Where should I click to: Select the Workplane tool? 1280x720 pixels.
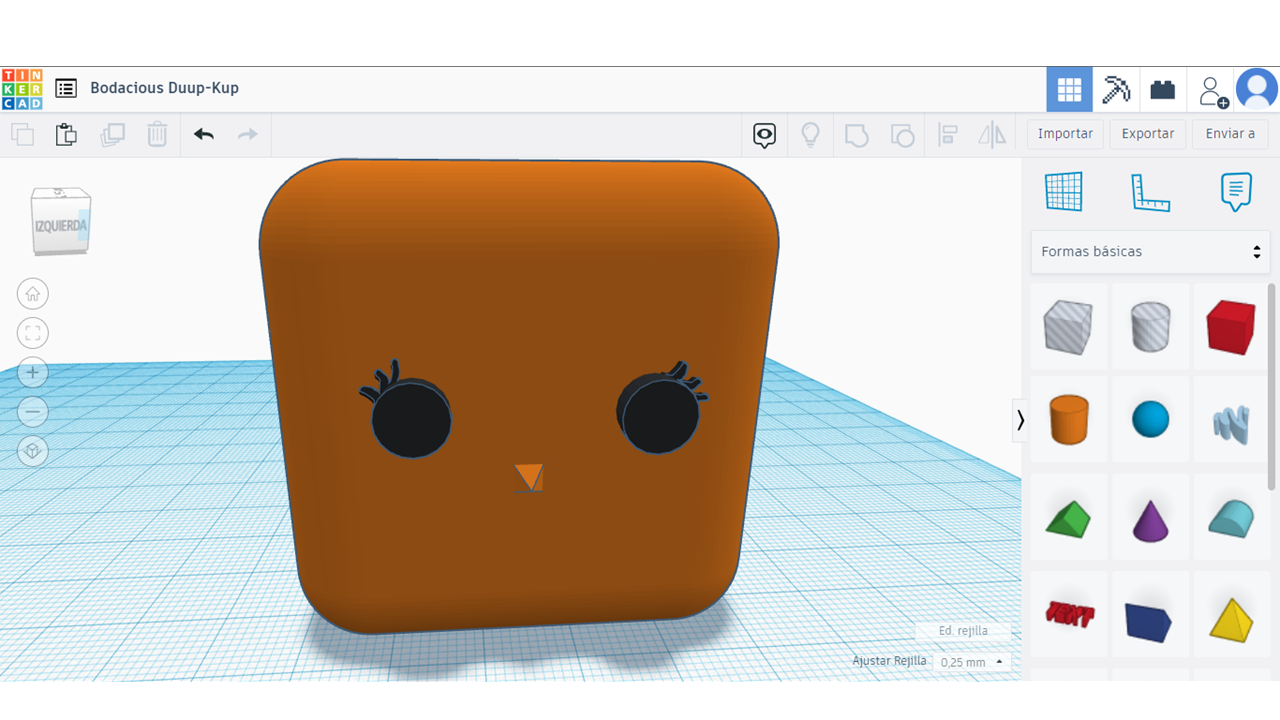1064,191
